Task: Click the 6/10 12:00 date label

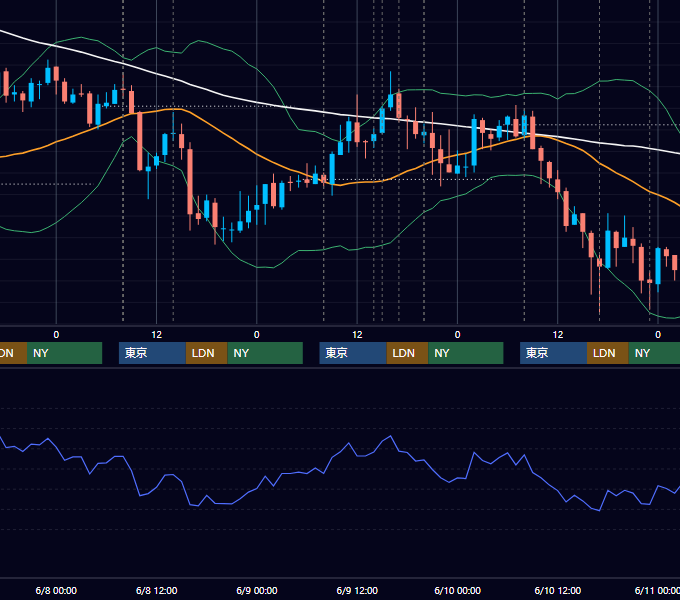Action: (x=558, y=590)
